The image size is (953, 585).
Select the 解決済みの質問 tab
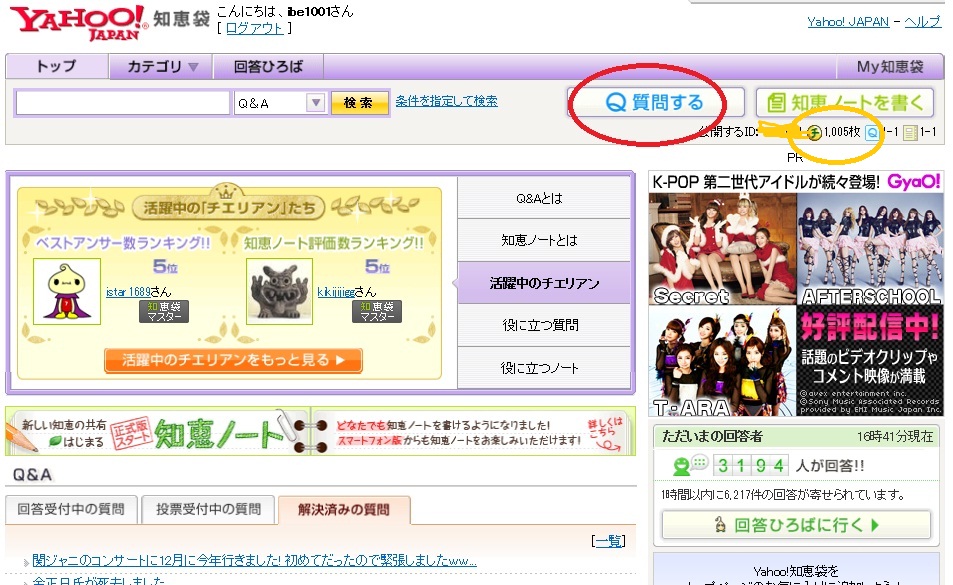[344, 509]
